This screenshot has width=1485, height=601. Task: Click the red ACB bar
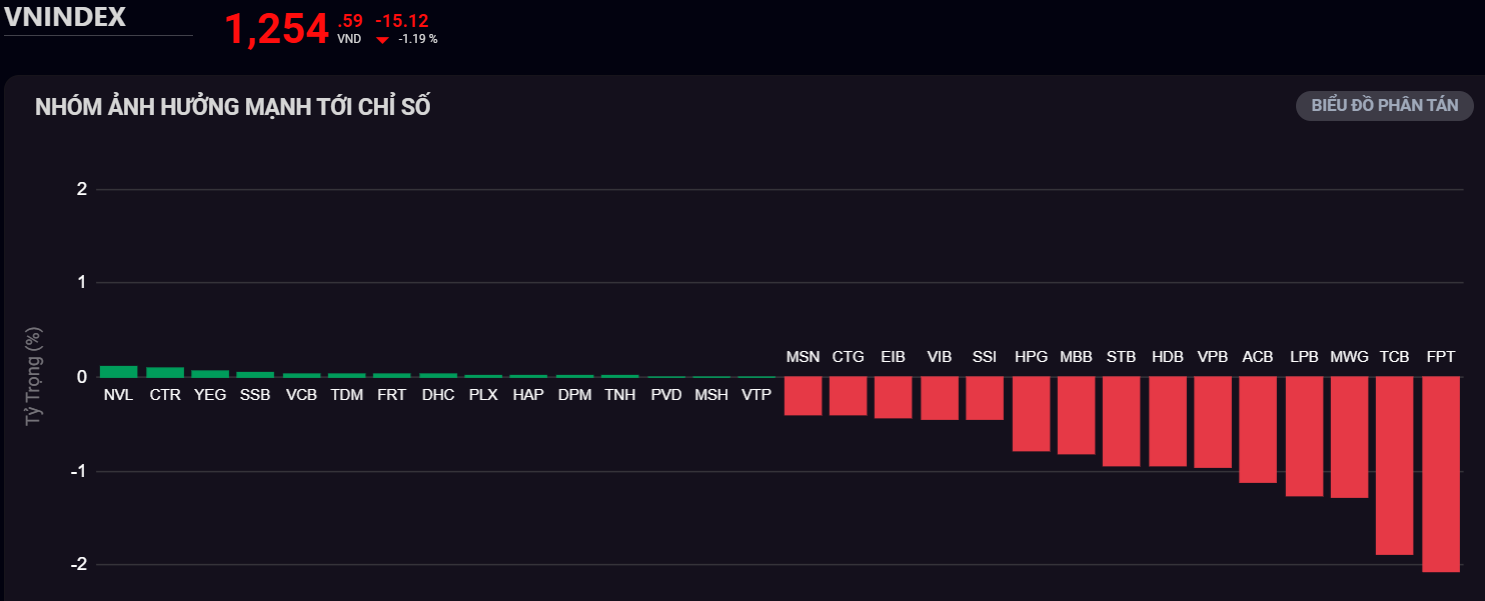pos(1258,429)
